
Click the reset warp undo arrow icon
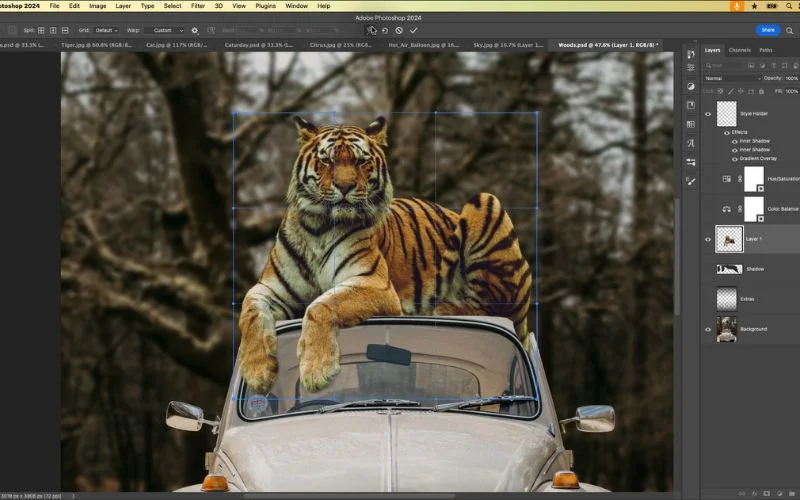pos(385,31)
